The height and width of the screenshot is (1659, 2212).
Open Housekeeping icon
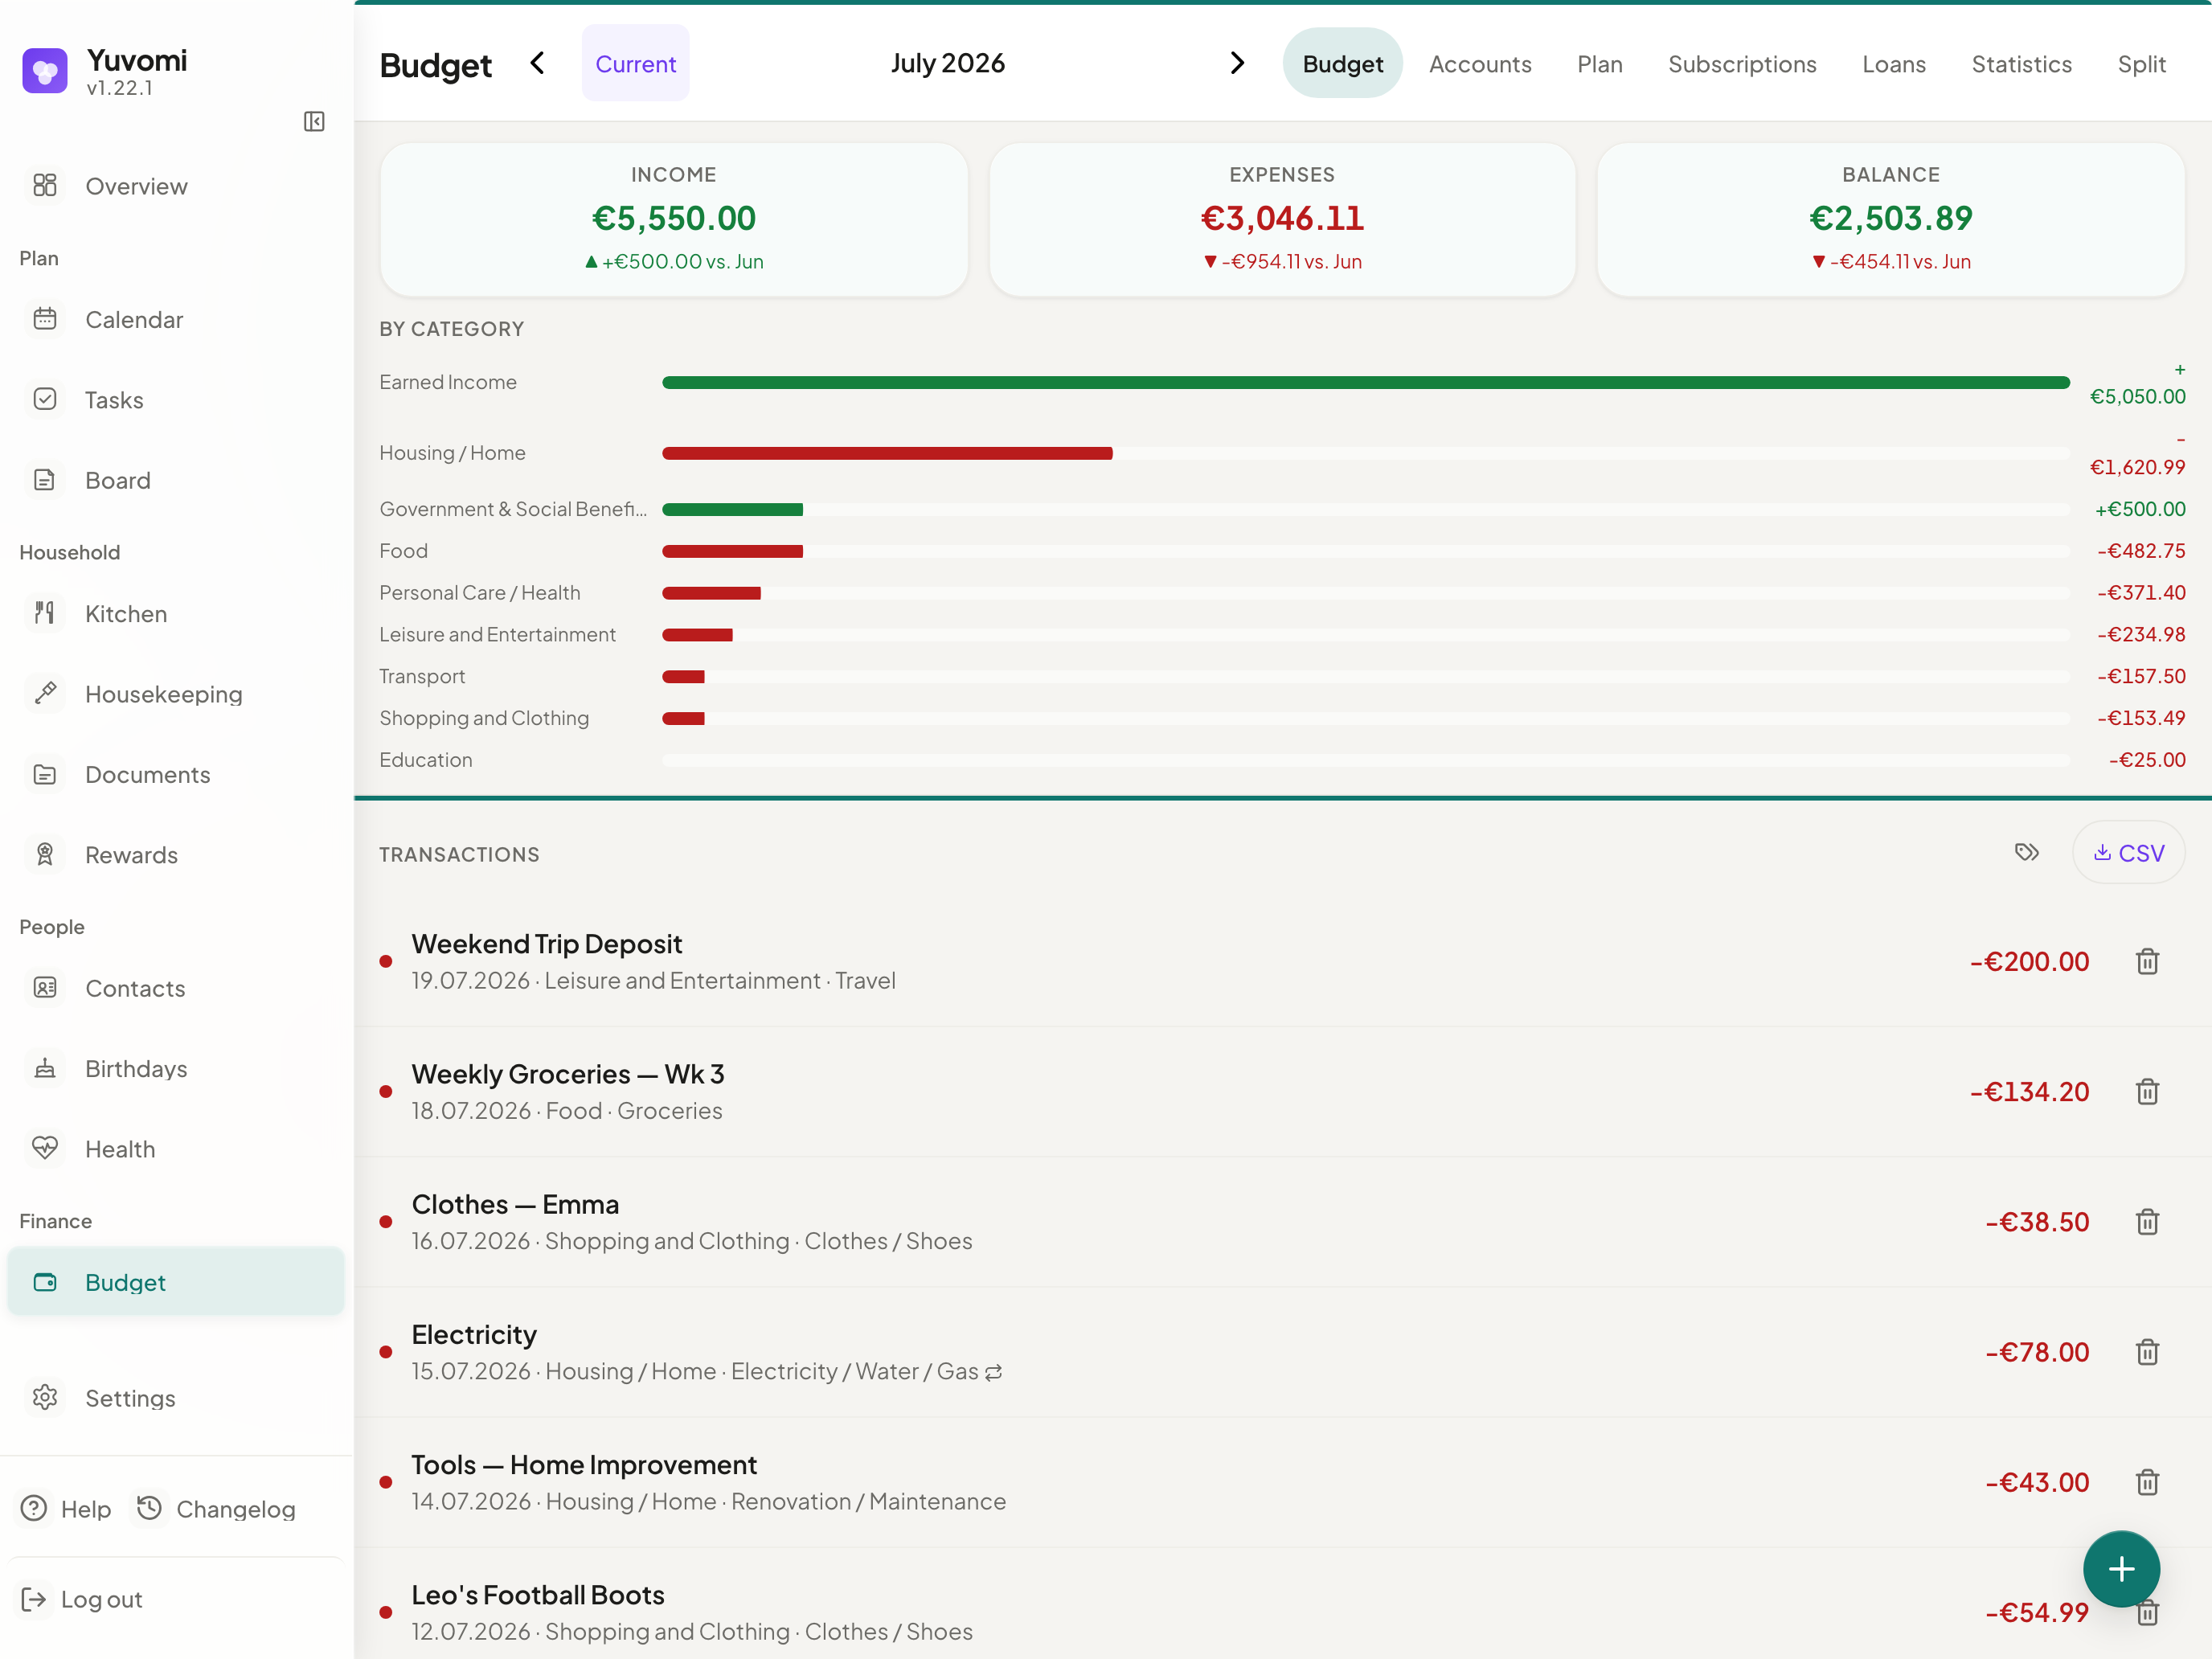45,693
